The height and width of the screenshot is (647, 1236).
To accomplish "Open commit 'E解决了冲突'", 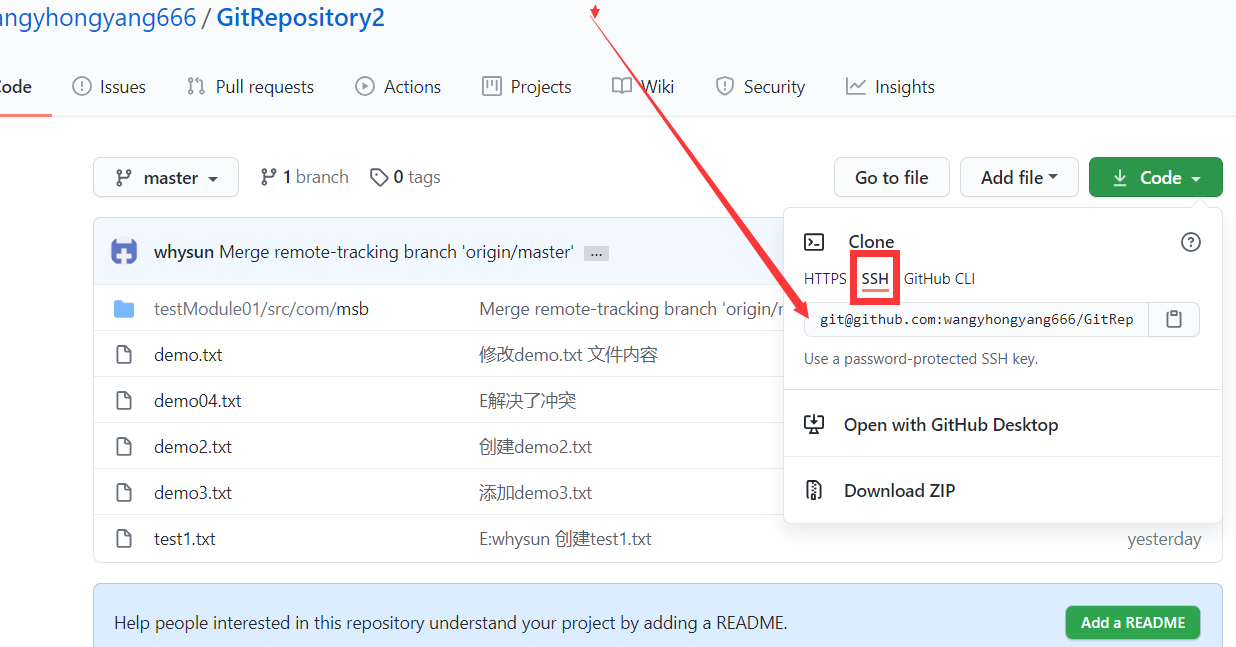I will point(528,401).
